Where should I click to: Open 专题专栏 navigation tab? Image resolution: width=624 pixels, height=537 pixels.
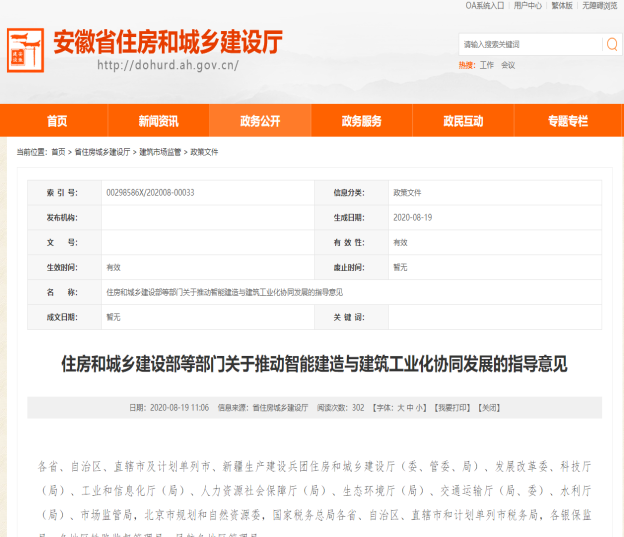(568, 121)
